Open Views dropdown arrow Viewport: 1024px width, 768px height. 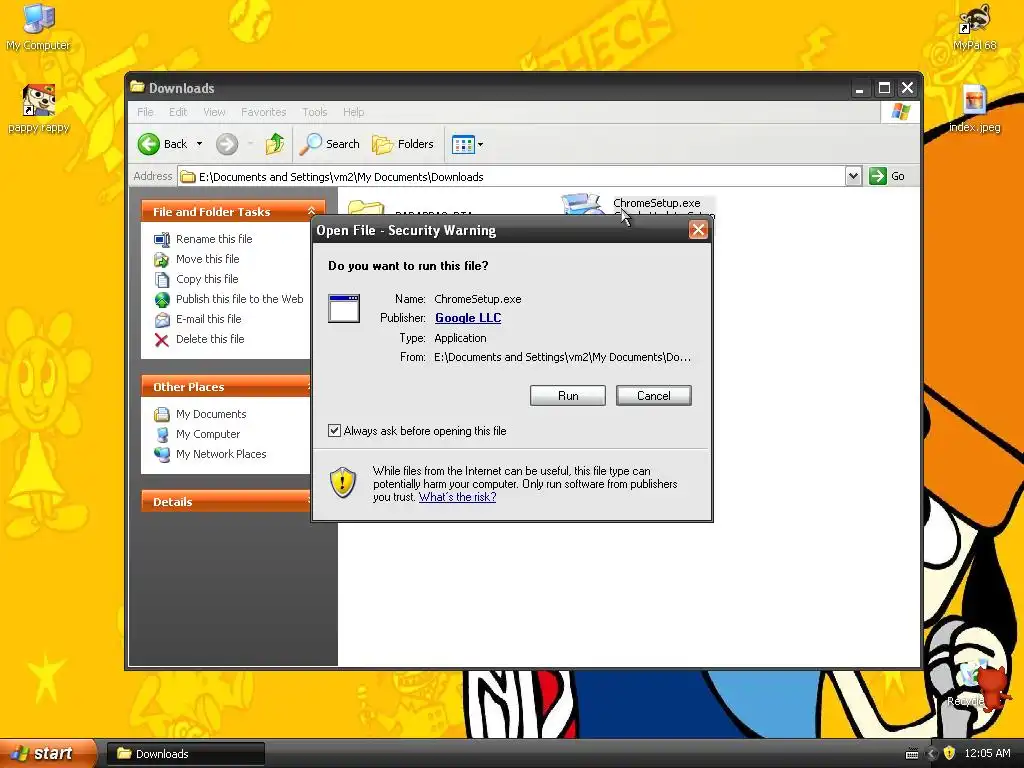481,144
